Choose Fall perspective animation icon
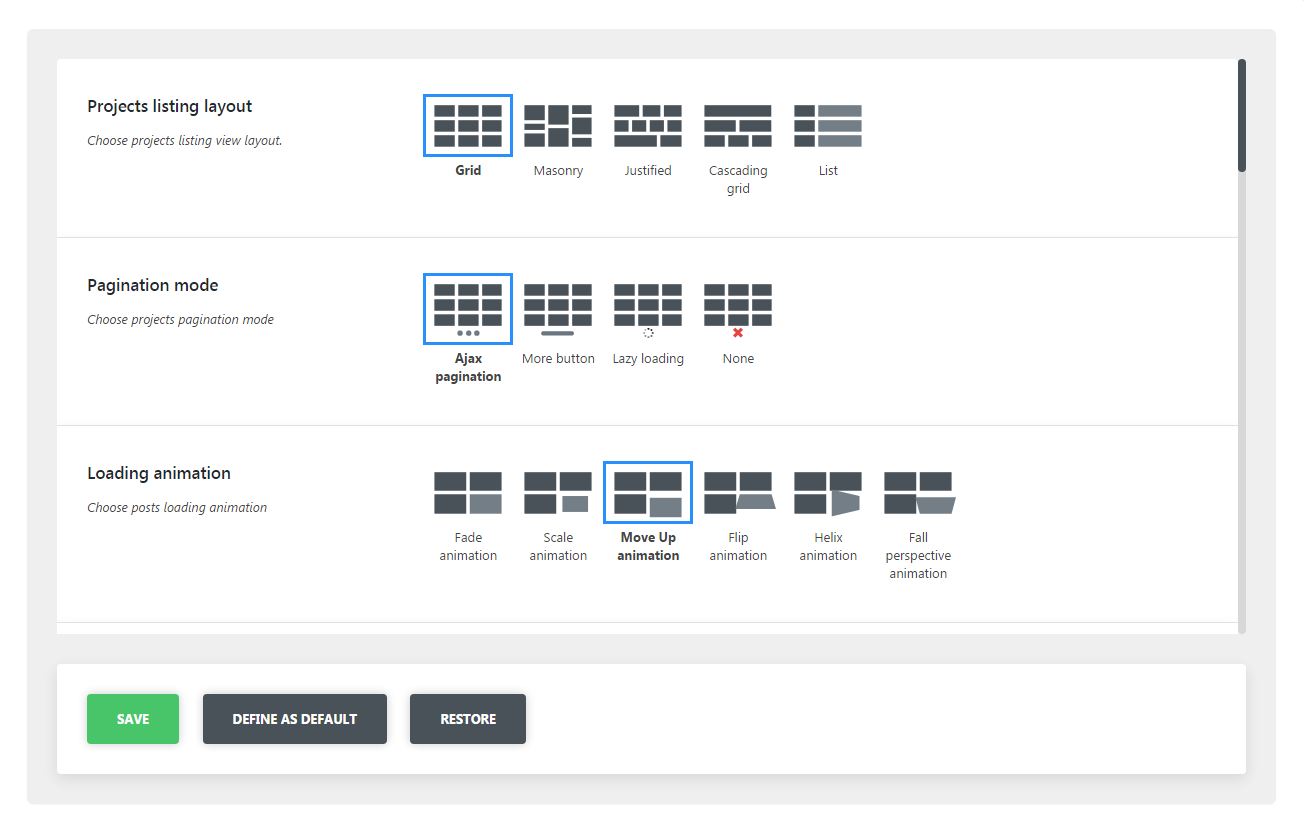The image size is (1304, 829). point(918,493)
